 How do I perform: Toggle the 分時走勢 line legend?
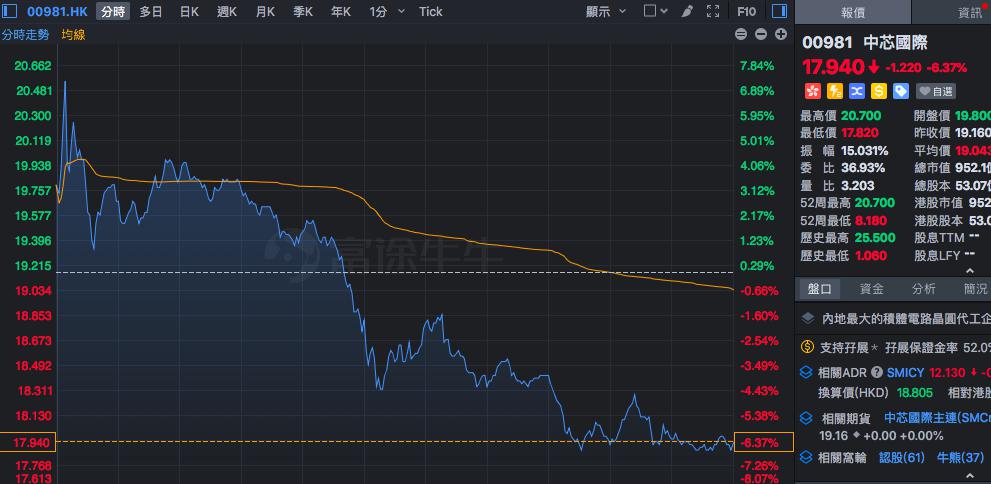click(25, 35)
